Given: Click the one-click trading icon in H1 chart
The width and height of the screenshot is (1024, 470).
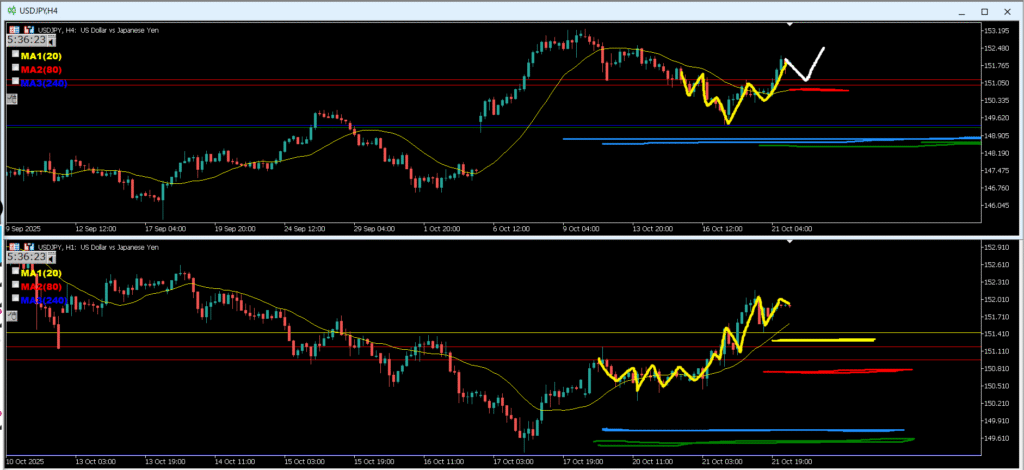Looking at the screenshot, I should (14, 246).
